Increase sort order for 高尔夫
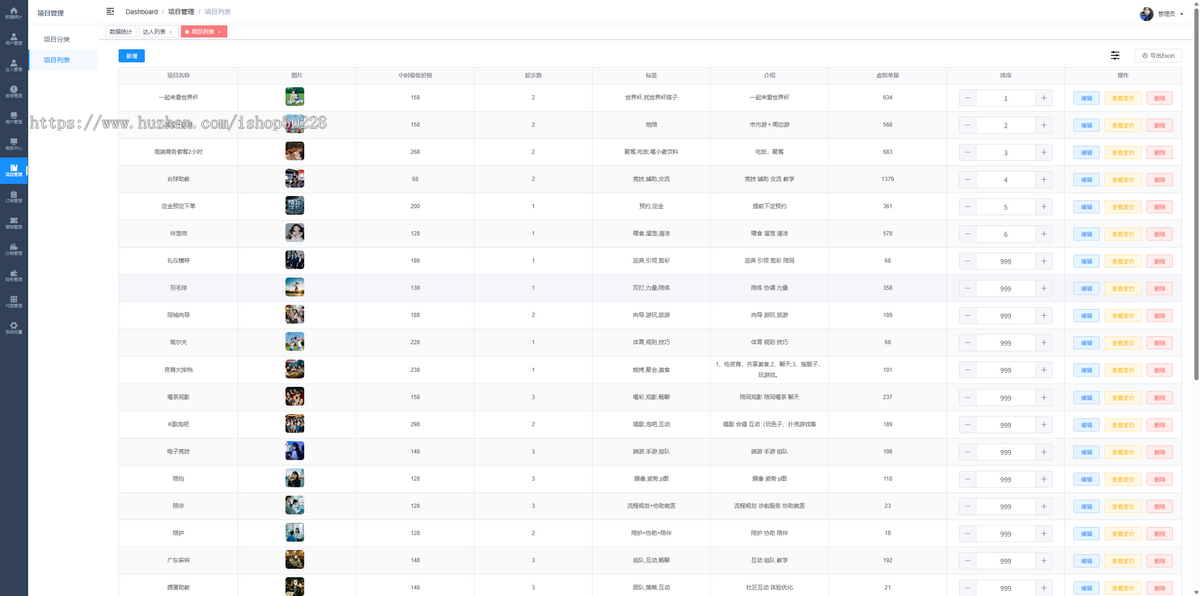Viewport: 1200px width, 596px height. point(1044,343)
